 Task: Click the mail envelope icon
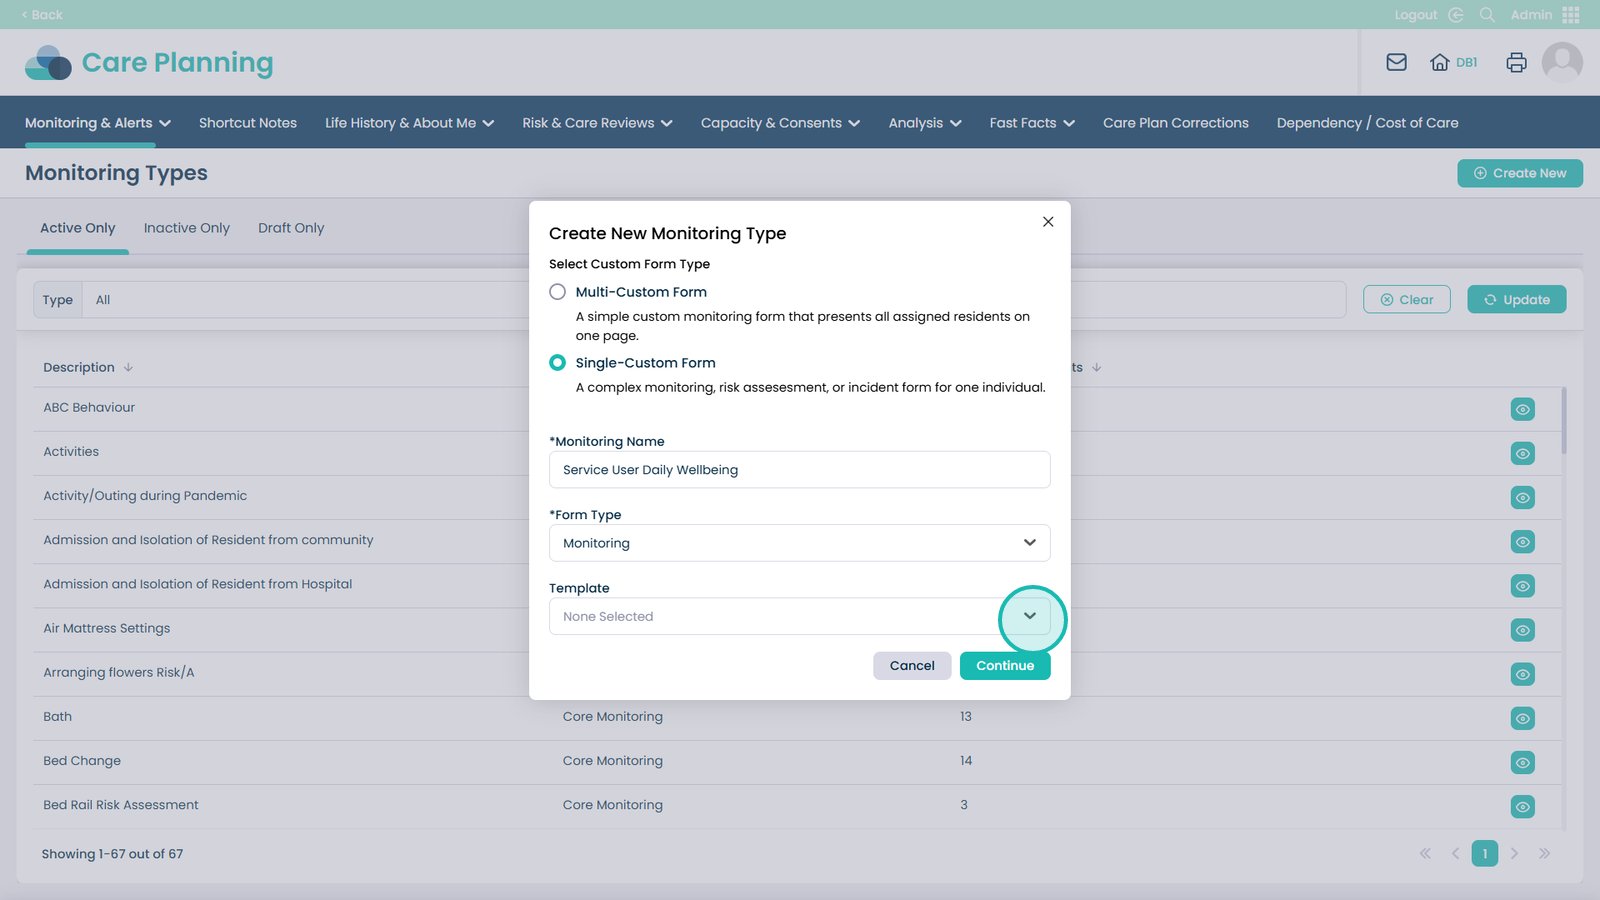point(1396,62)
